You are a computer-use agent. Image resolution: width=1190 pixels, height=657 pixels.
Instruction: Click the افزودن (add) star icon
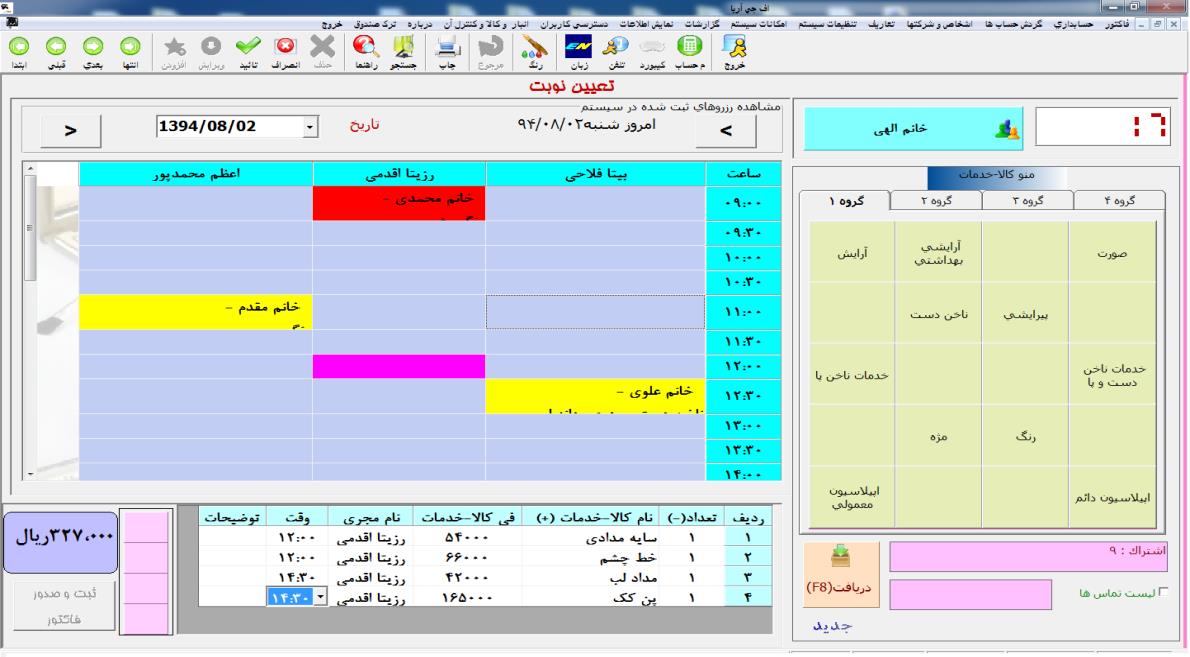coord(175,48)
